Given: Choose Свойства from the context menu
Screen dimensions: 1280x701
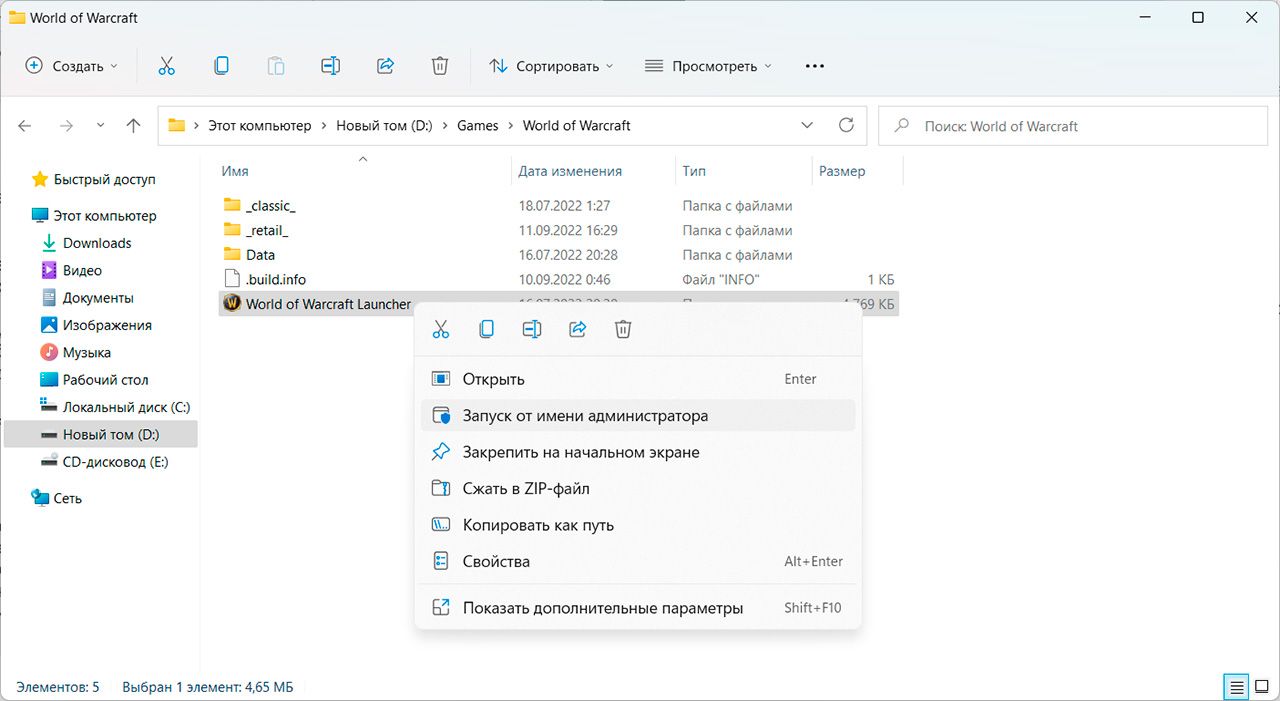Looking at the screenshot, I should (496, 561).
